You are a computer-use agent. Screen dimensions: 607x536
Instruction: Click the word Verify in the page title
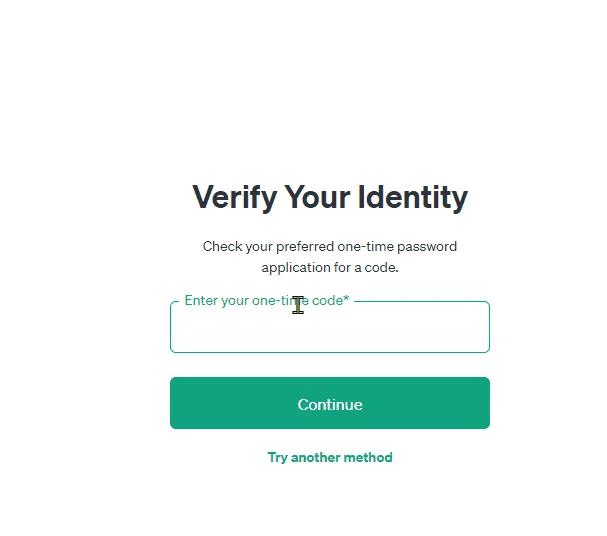[235, 197]
